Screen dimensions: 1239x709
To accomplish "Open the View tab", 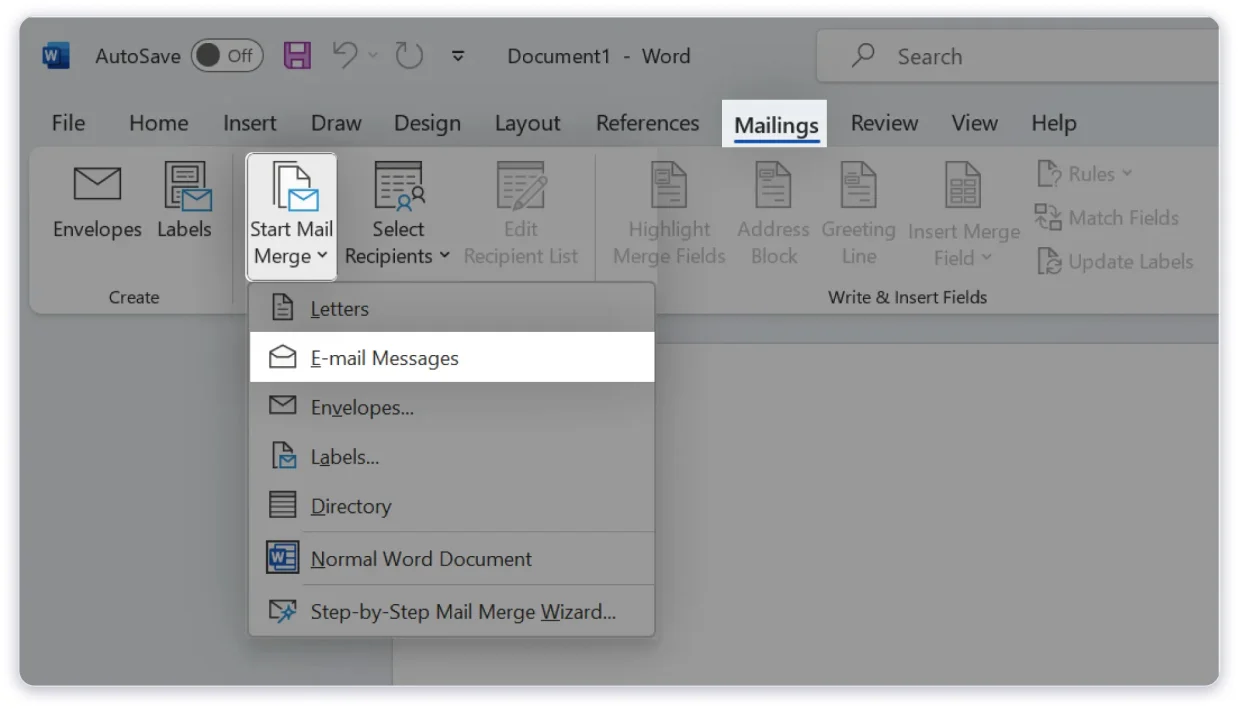I will pyautogui.click(x=974, y=123).
